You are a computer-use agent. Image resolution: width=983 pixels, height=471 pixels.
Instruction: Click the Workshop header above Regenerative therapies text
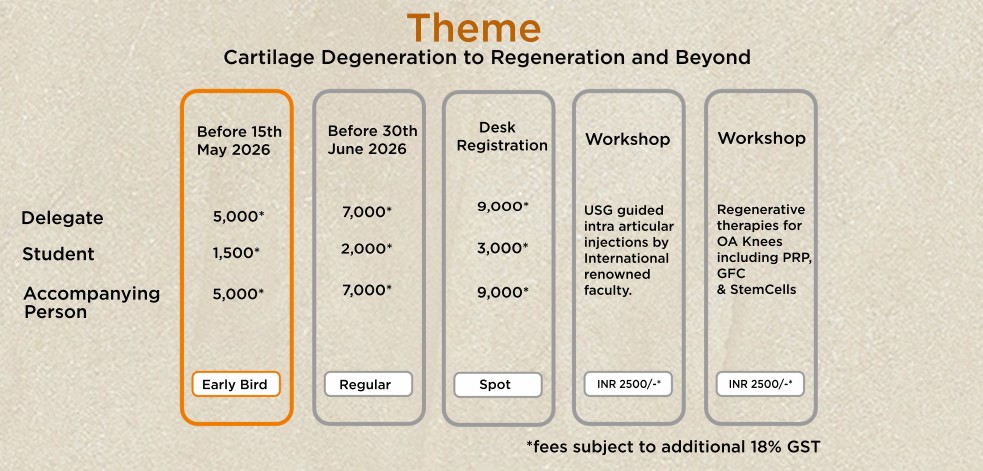click(762, 138)
